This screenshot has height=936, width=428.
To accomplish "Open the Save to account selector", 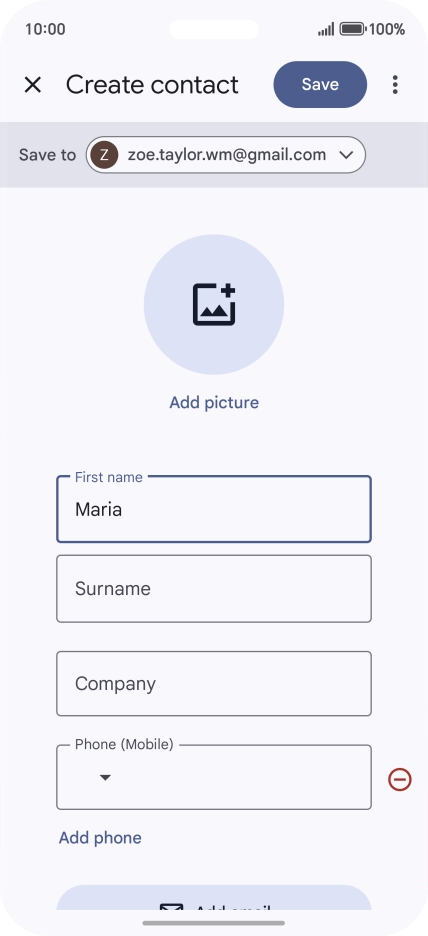I will pos(226,155).
